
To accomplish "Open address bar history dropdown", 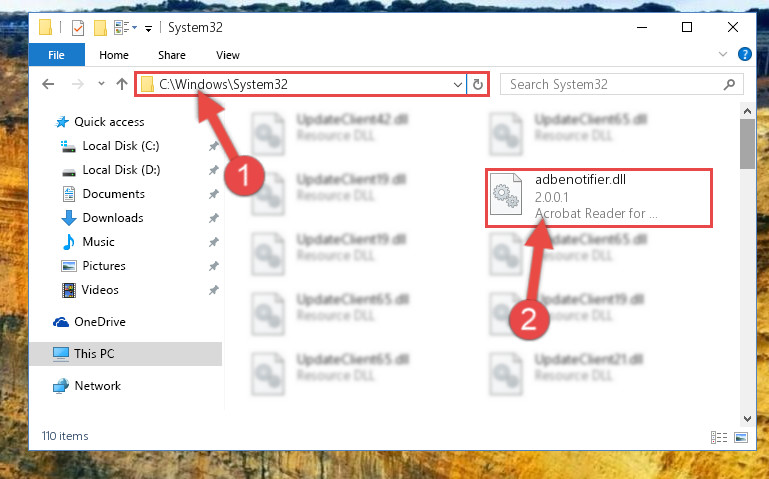I will pyautogui.click(x=458, y=84).
